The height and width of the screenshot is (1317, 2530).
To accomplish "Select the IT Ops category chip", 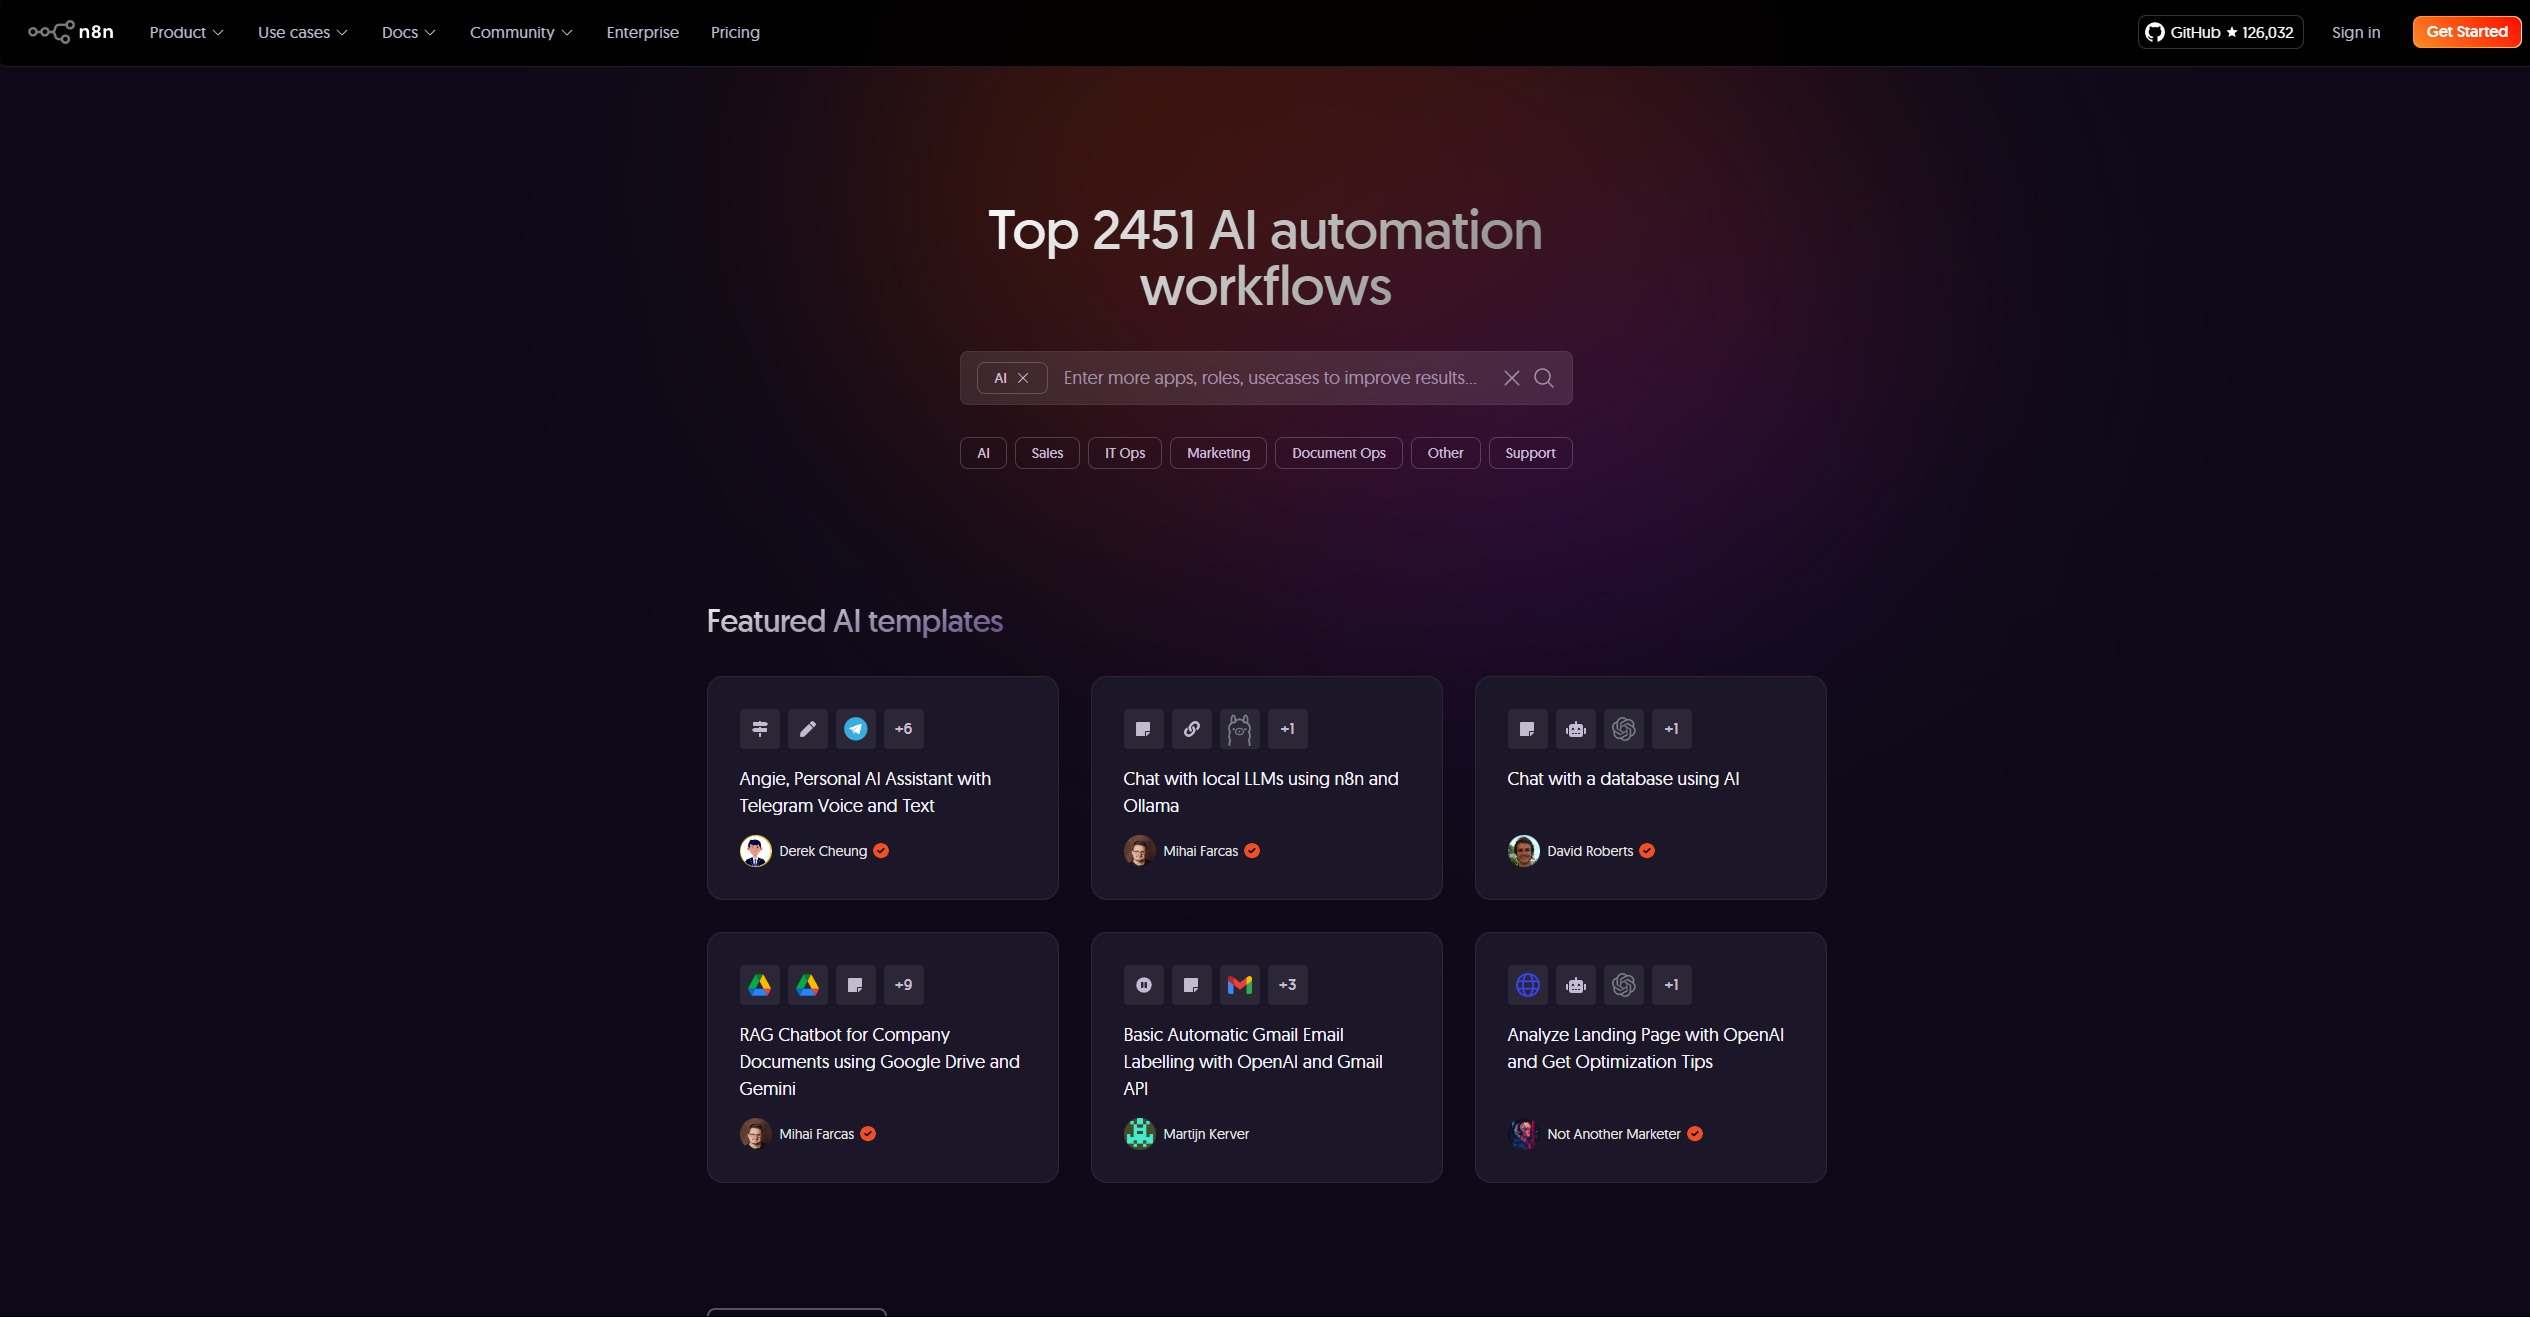I will pyautogui.click(x=1125, y=453).
